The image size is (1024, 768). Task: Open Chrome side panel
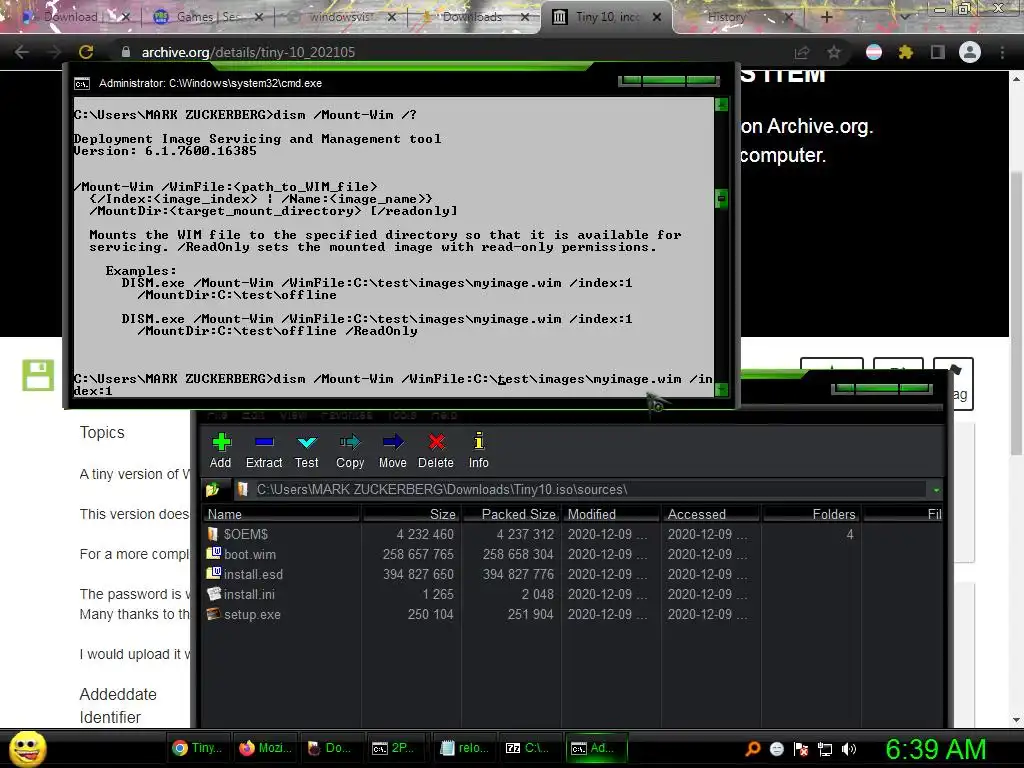(938, 52)
